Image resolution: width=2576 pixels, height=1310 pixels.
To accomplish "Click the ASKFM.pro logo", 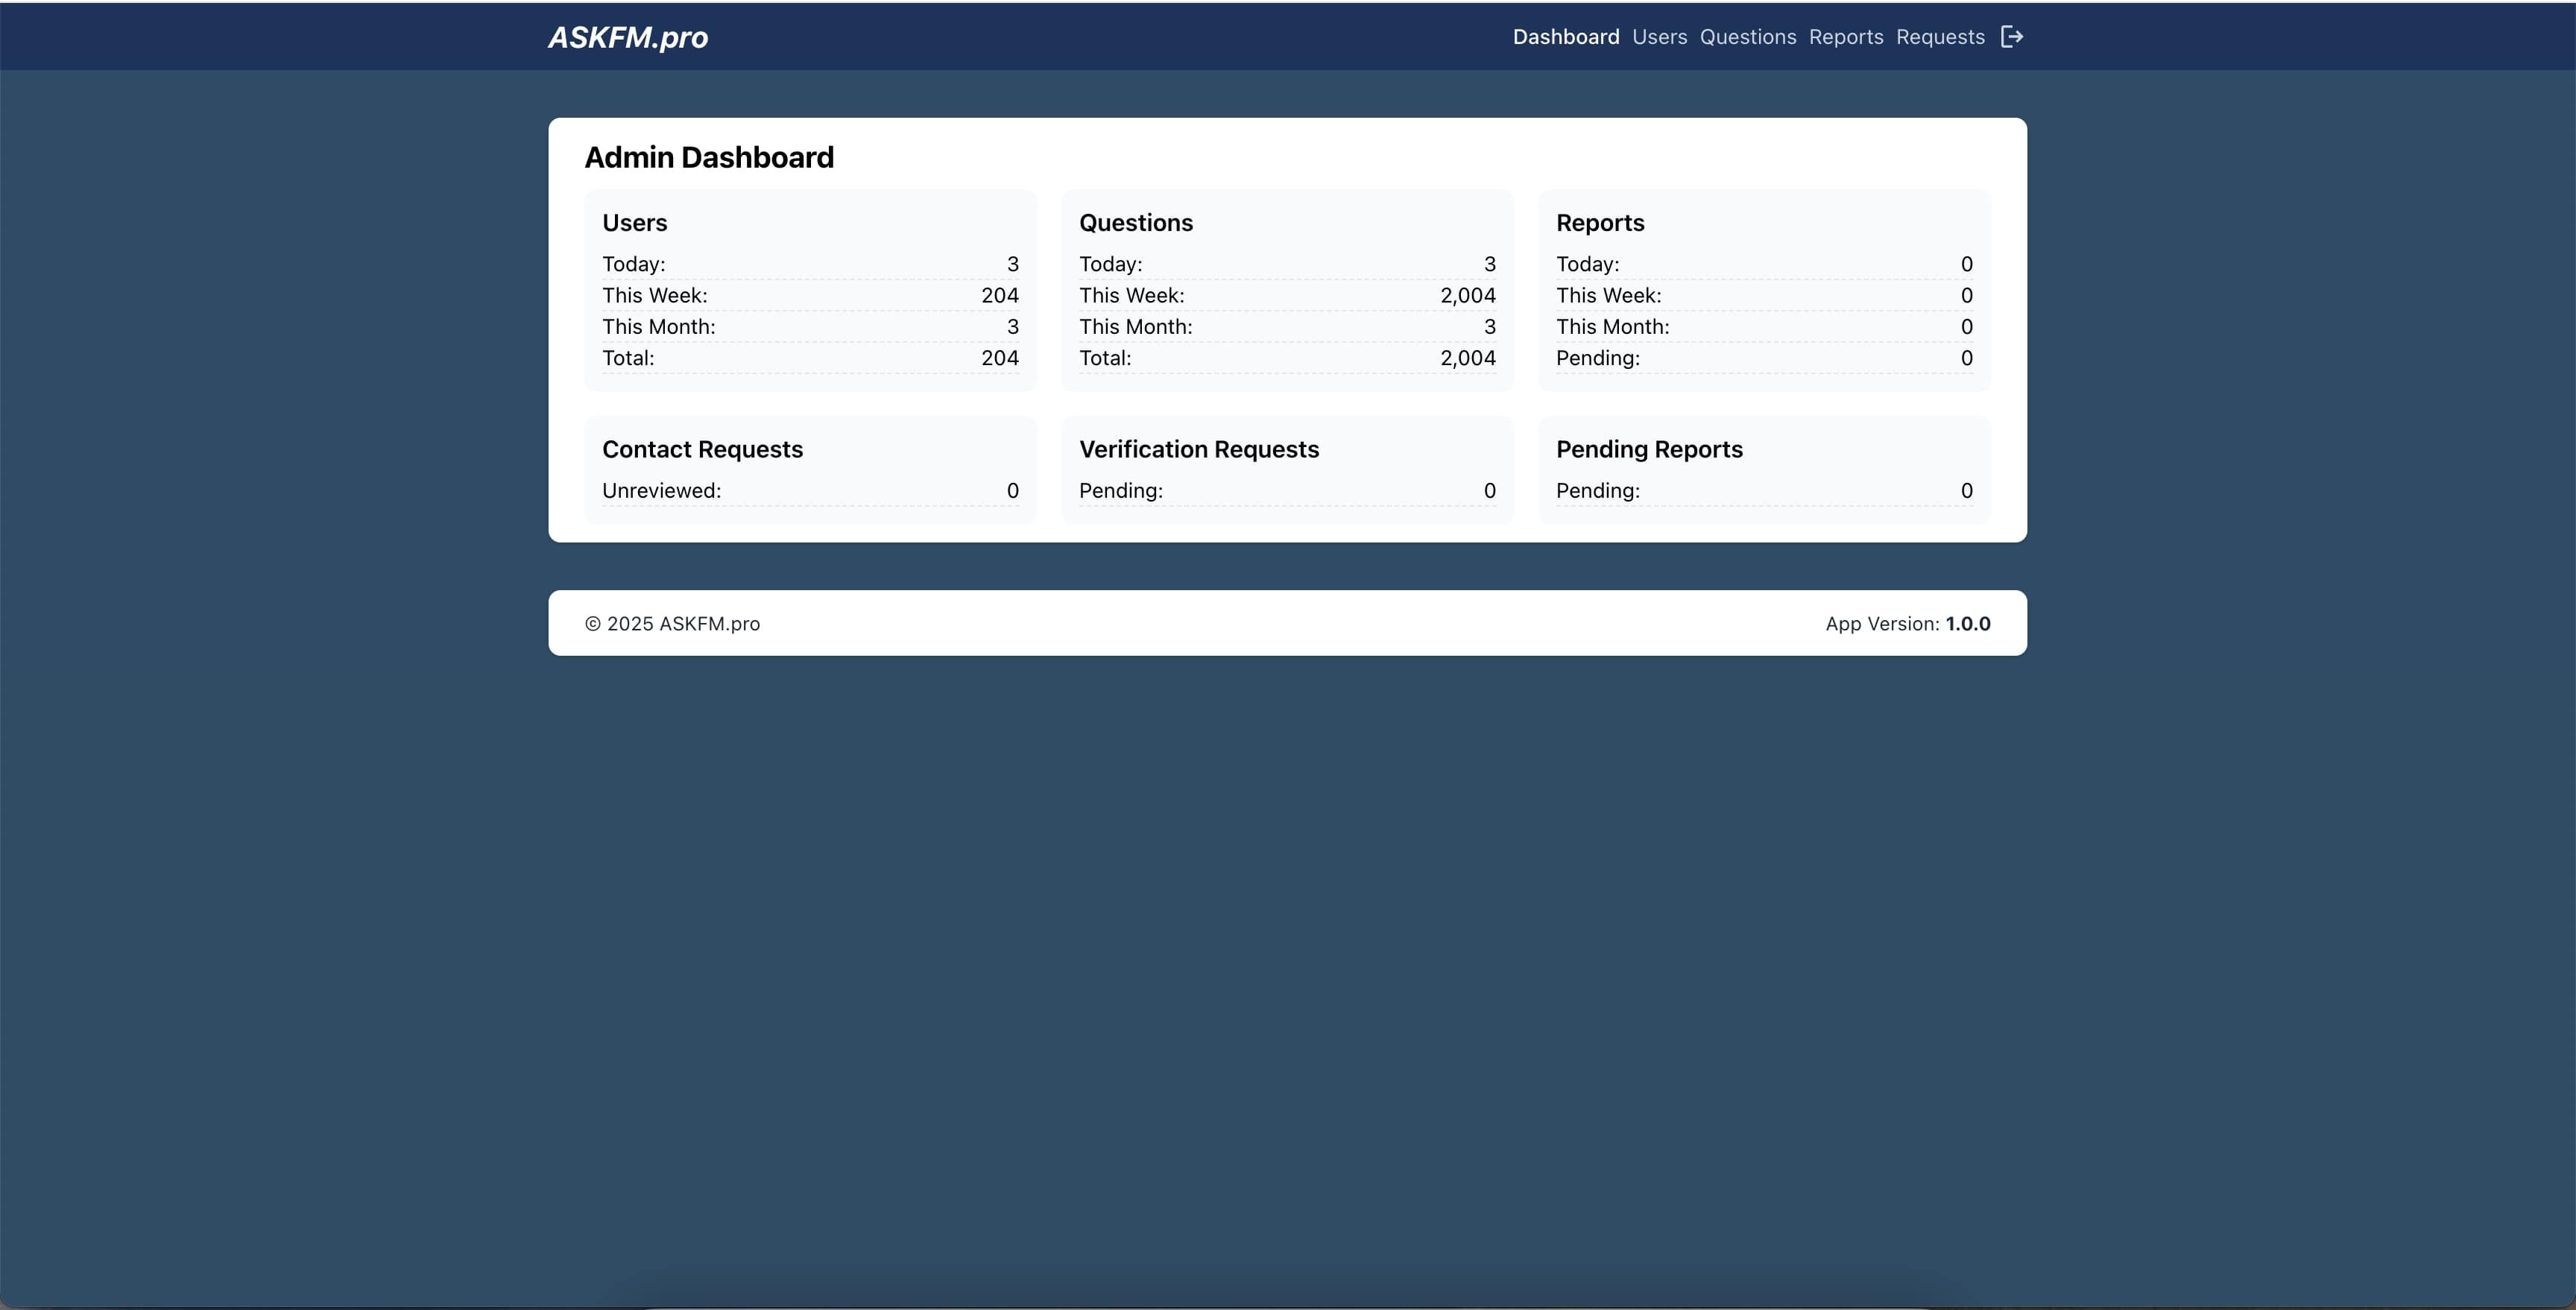I will [628, 37].
